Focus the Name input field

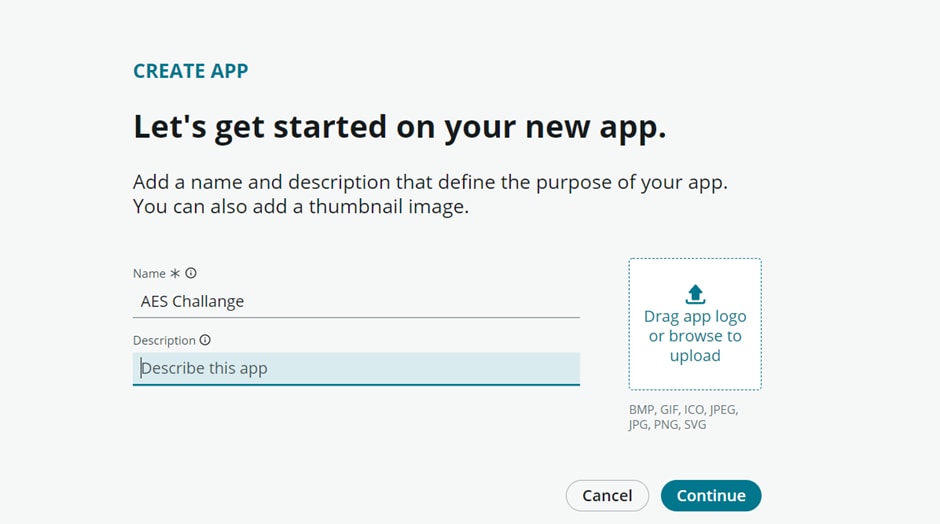pyautogui.click(x=356, y=301)
